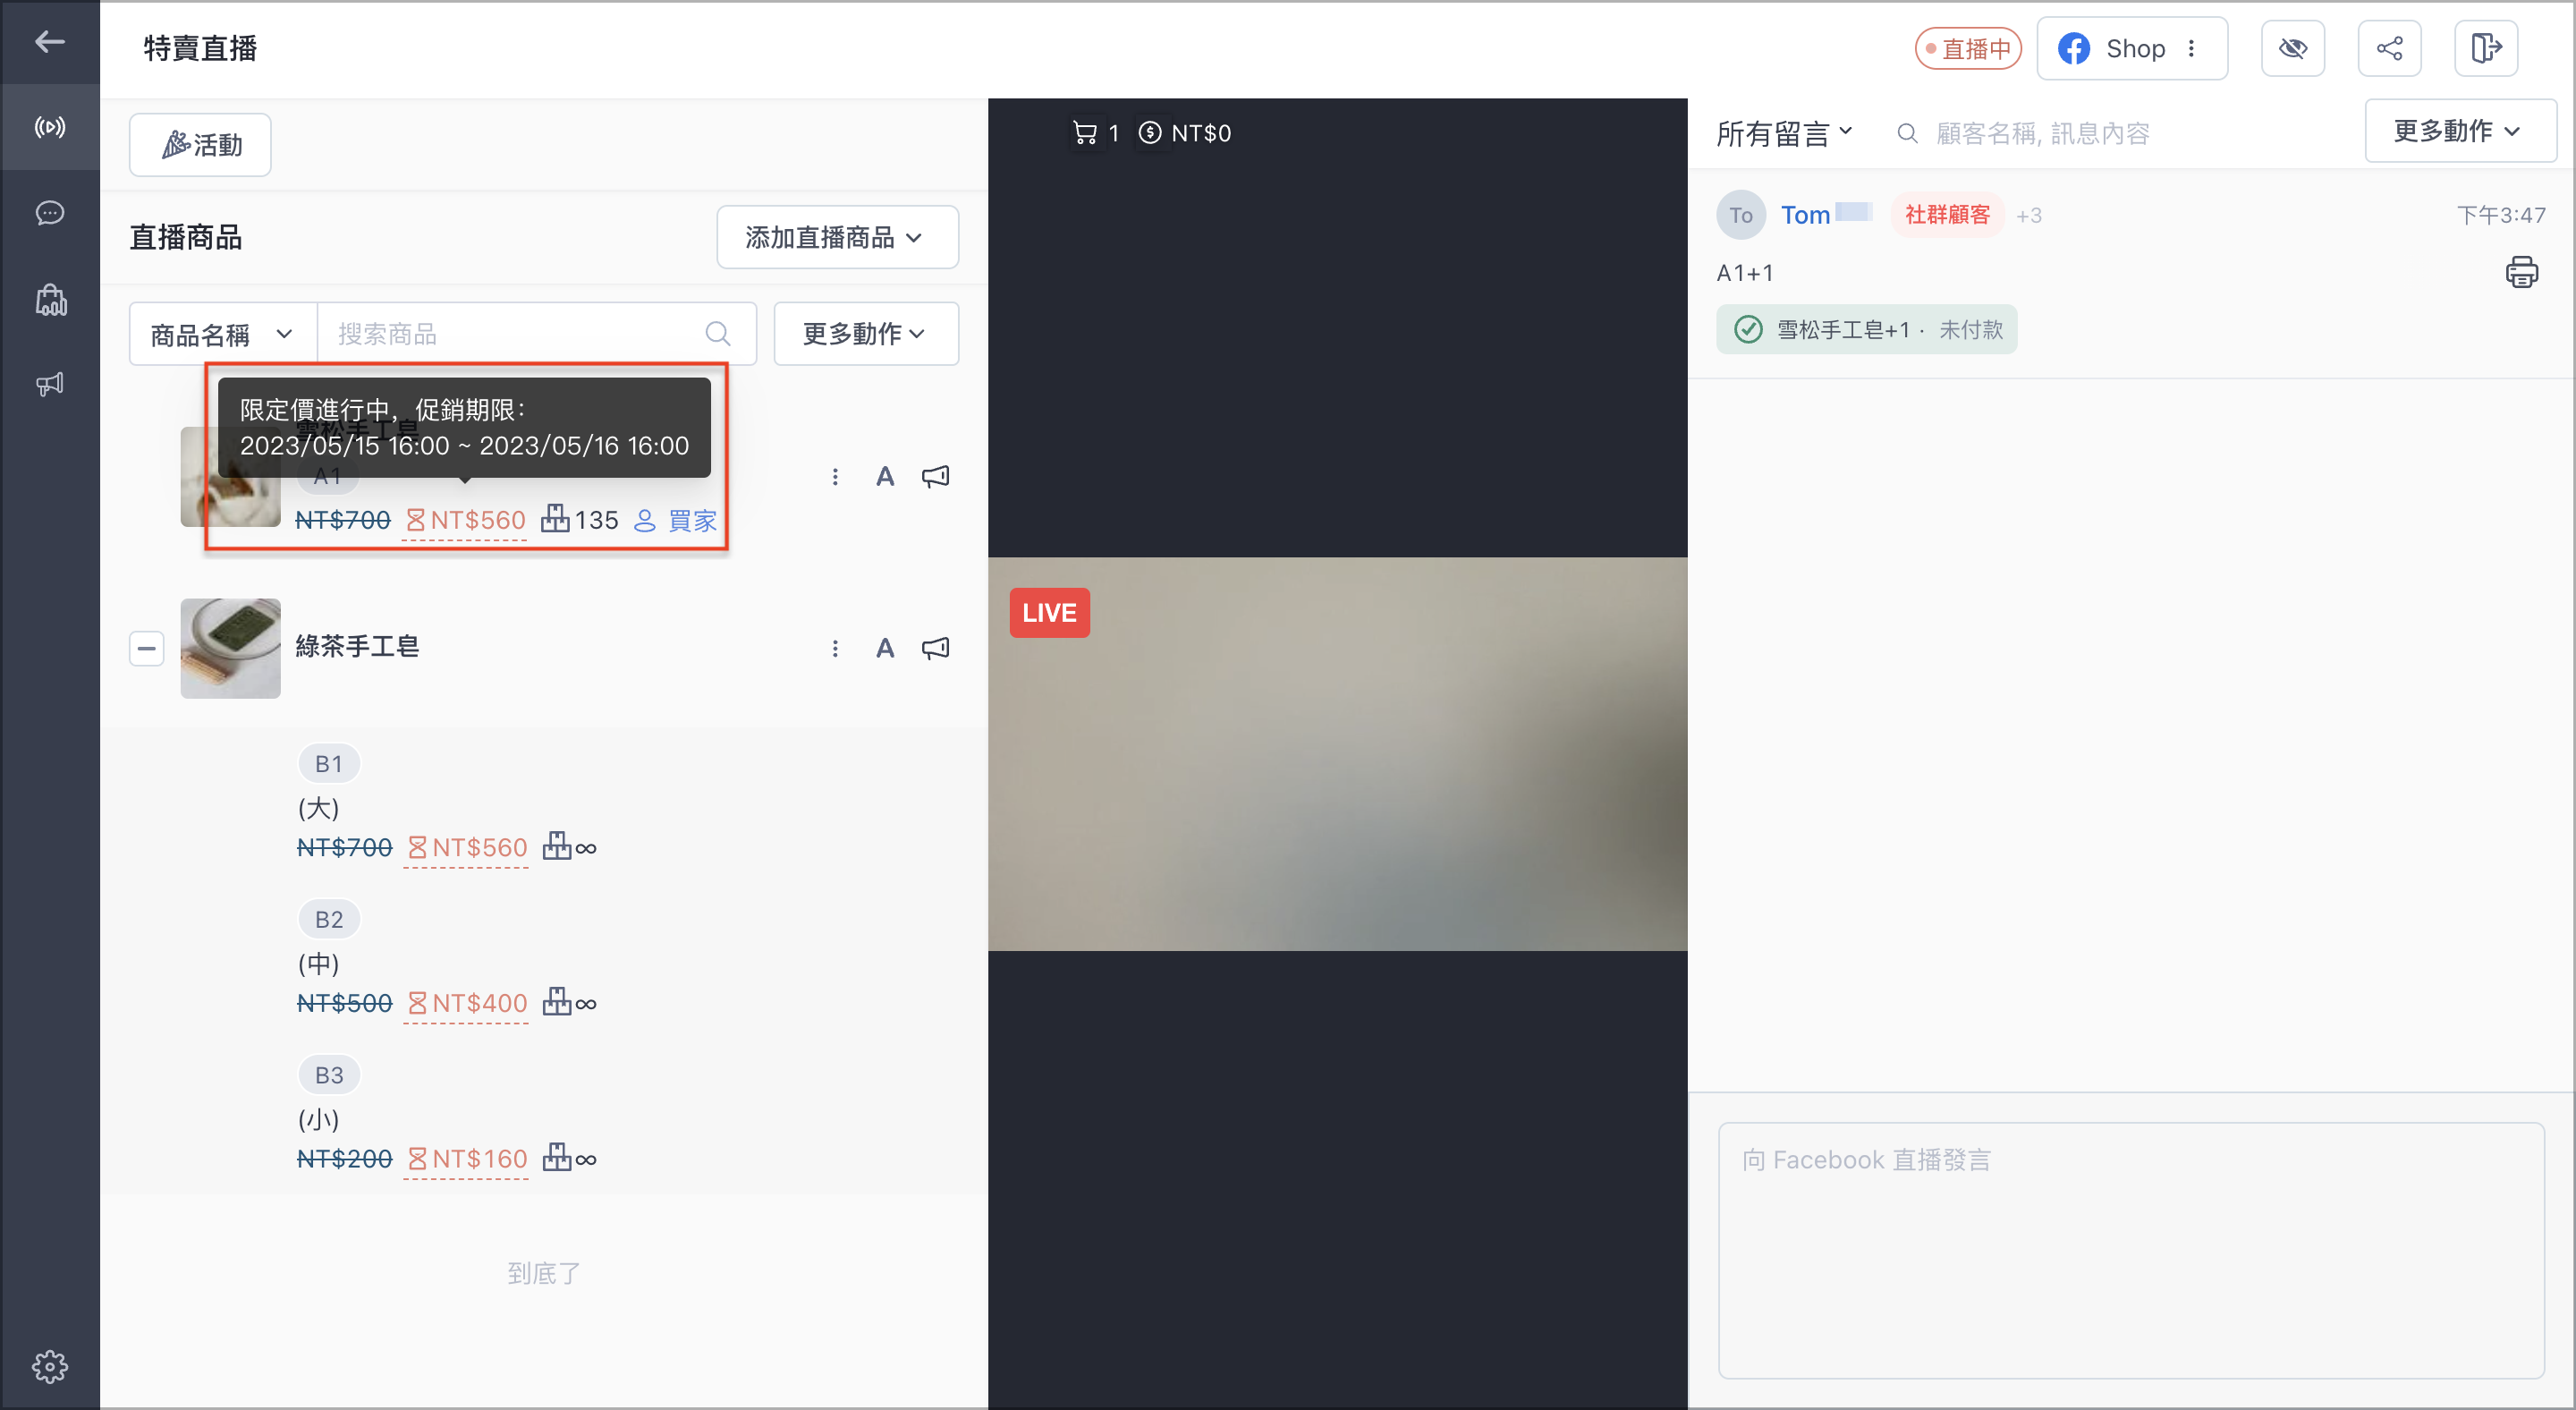Click the stock icon of B1 variant
The width and height of the screenshot is (2576, 1410).
[x=557, y=847]
